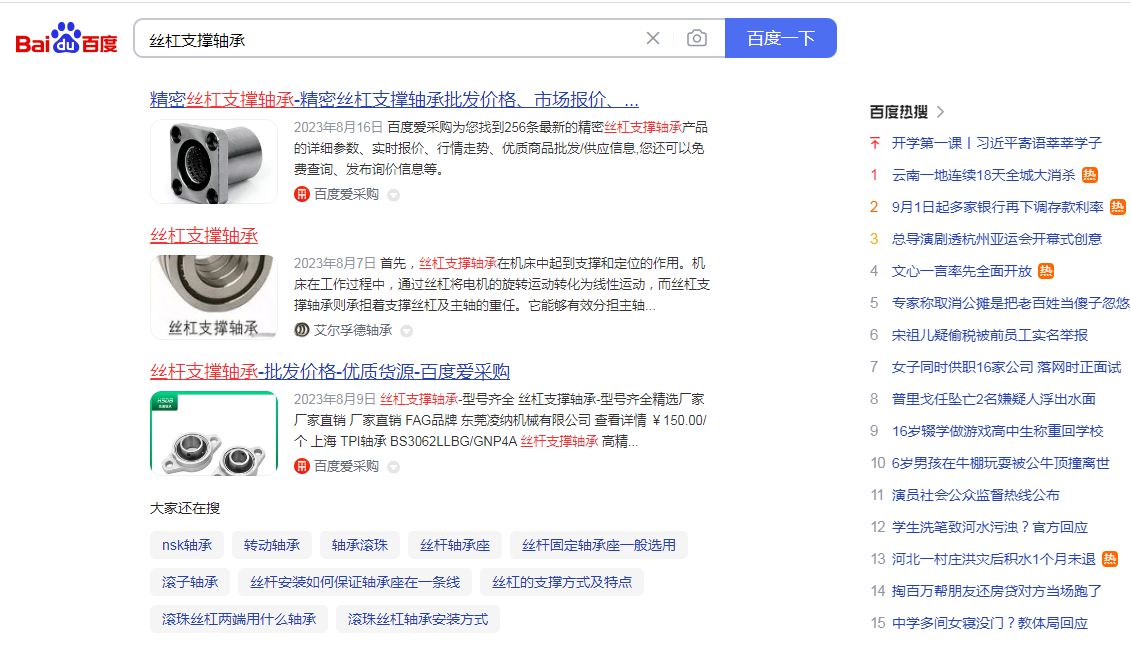
Task: Select the related search 轴承滚珠
Action: [360, 545]
